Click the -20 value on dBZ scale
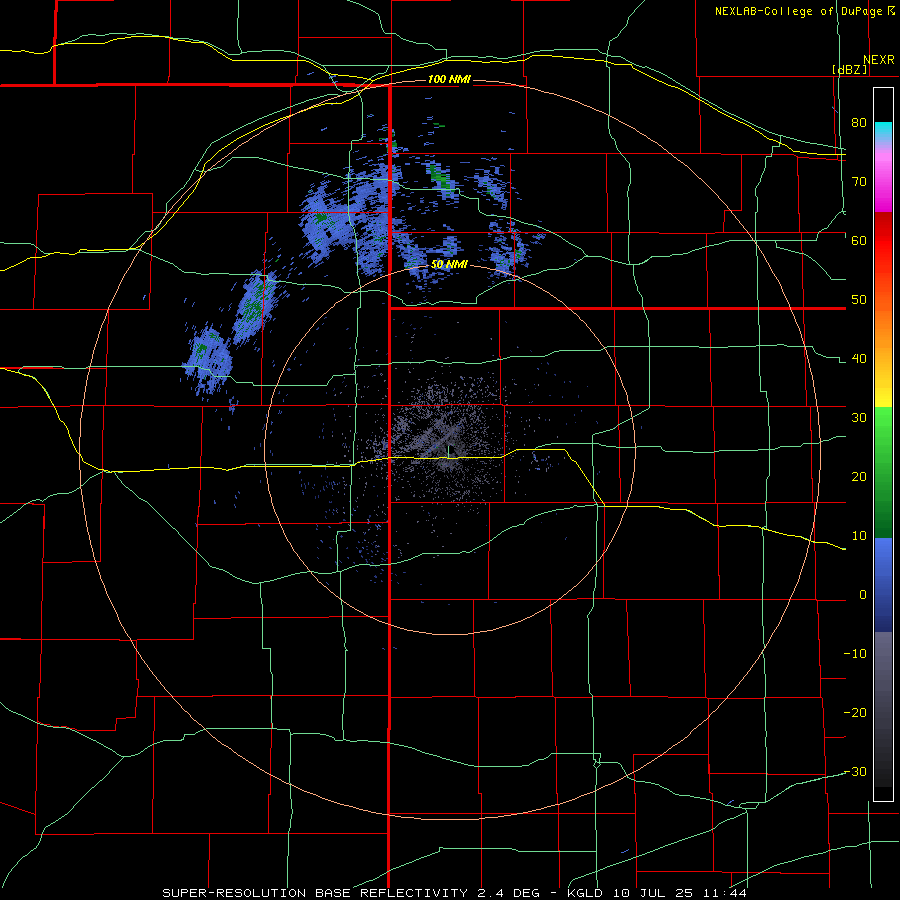The width and height of the screenshot is (900, 900). point(855,713)
